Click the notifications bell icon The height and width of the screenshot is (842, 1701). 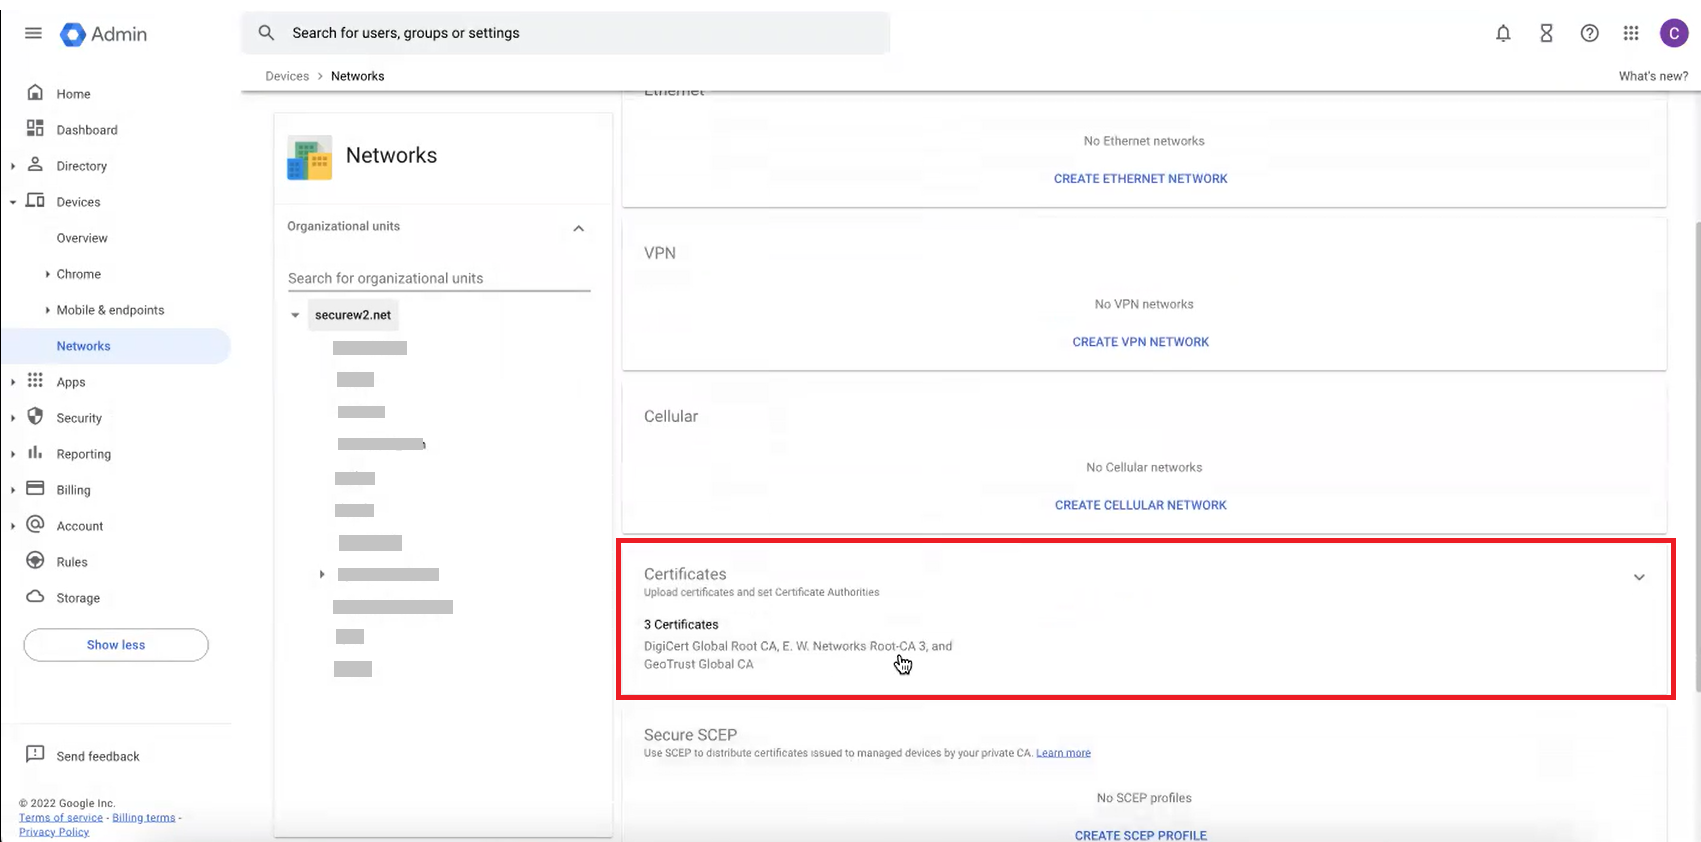point(1503,33)
